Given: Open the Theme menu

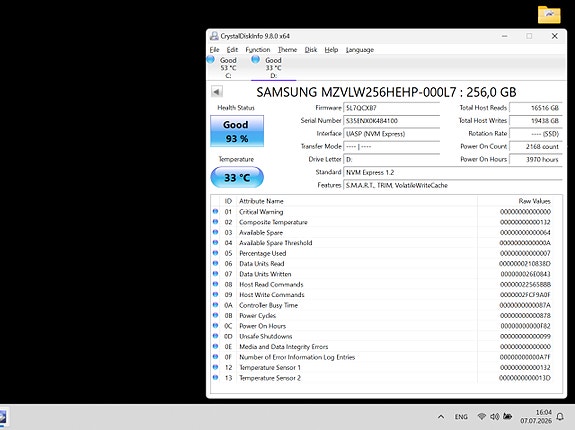Looking at the screenshot, I should 288,50.
